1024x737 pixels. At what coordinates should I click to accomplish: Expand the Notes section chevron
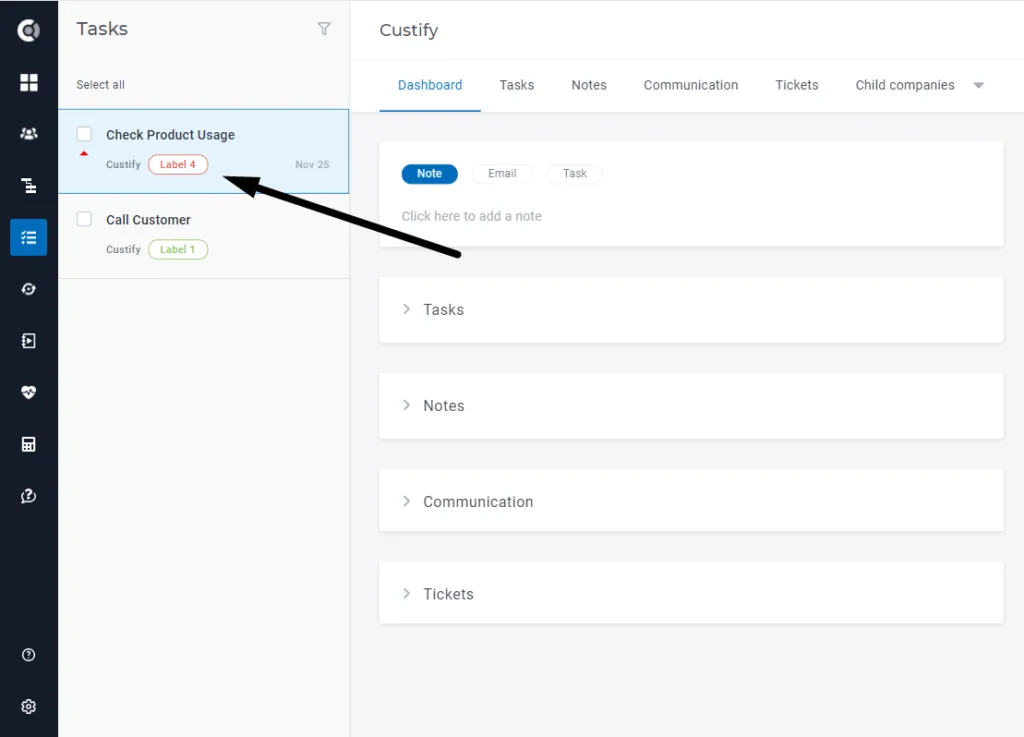pos(406,405)
